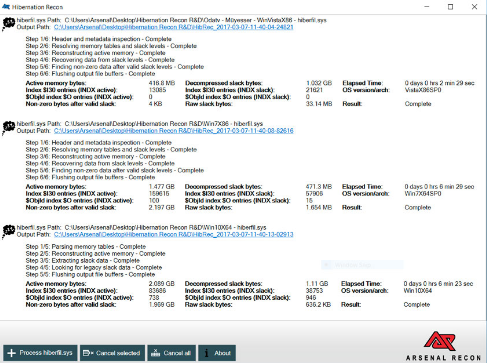
Task: Click the Process hiberfil.sys button
Action: pyautogui.click(x=40, y=353)
